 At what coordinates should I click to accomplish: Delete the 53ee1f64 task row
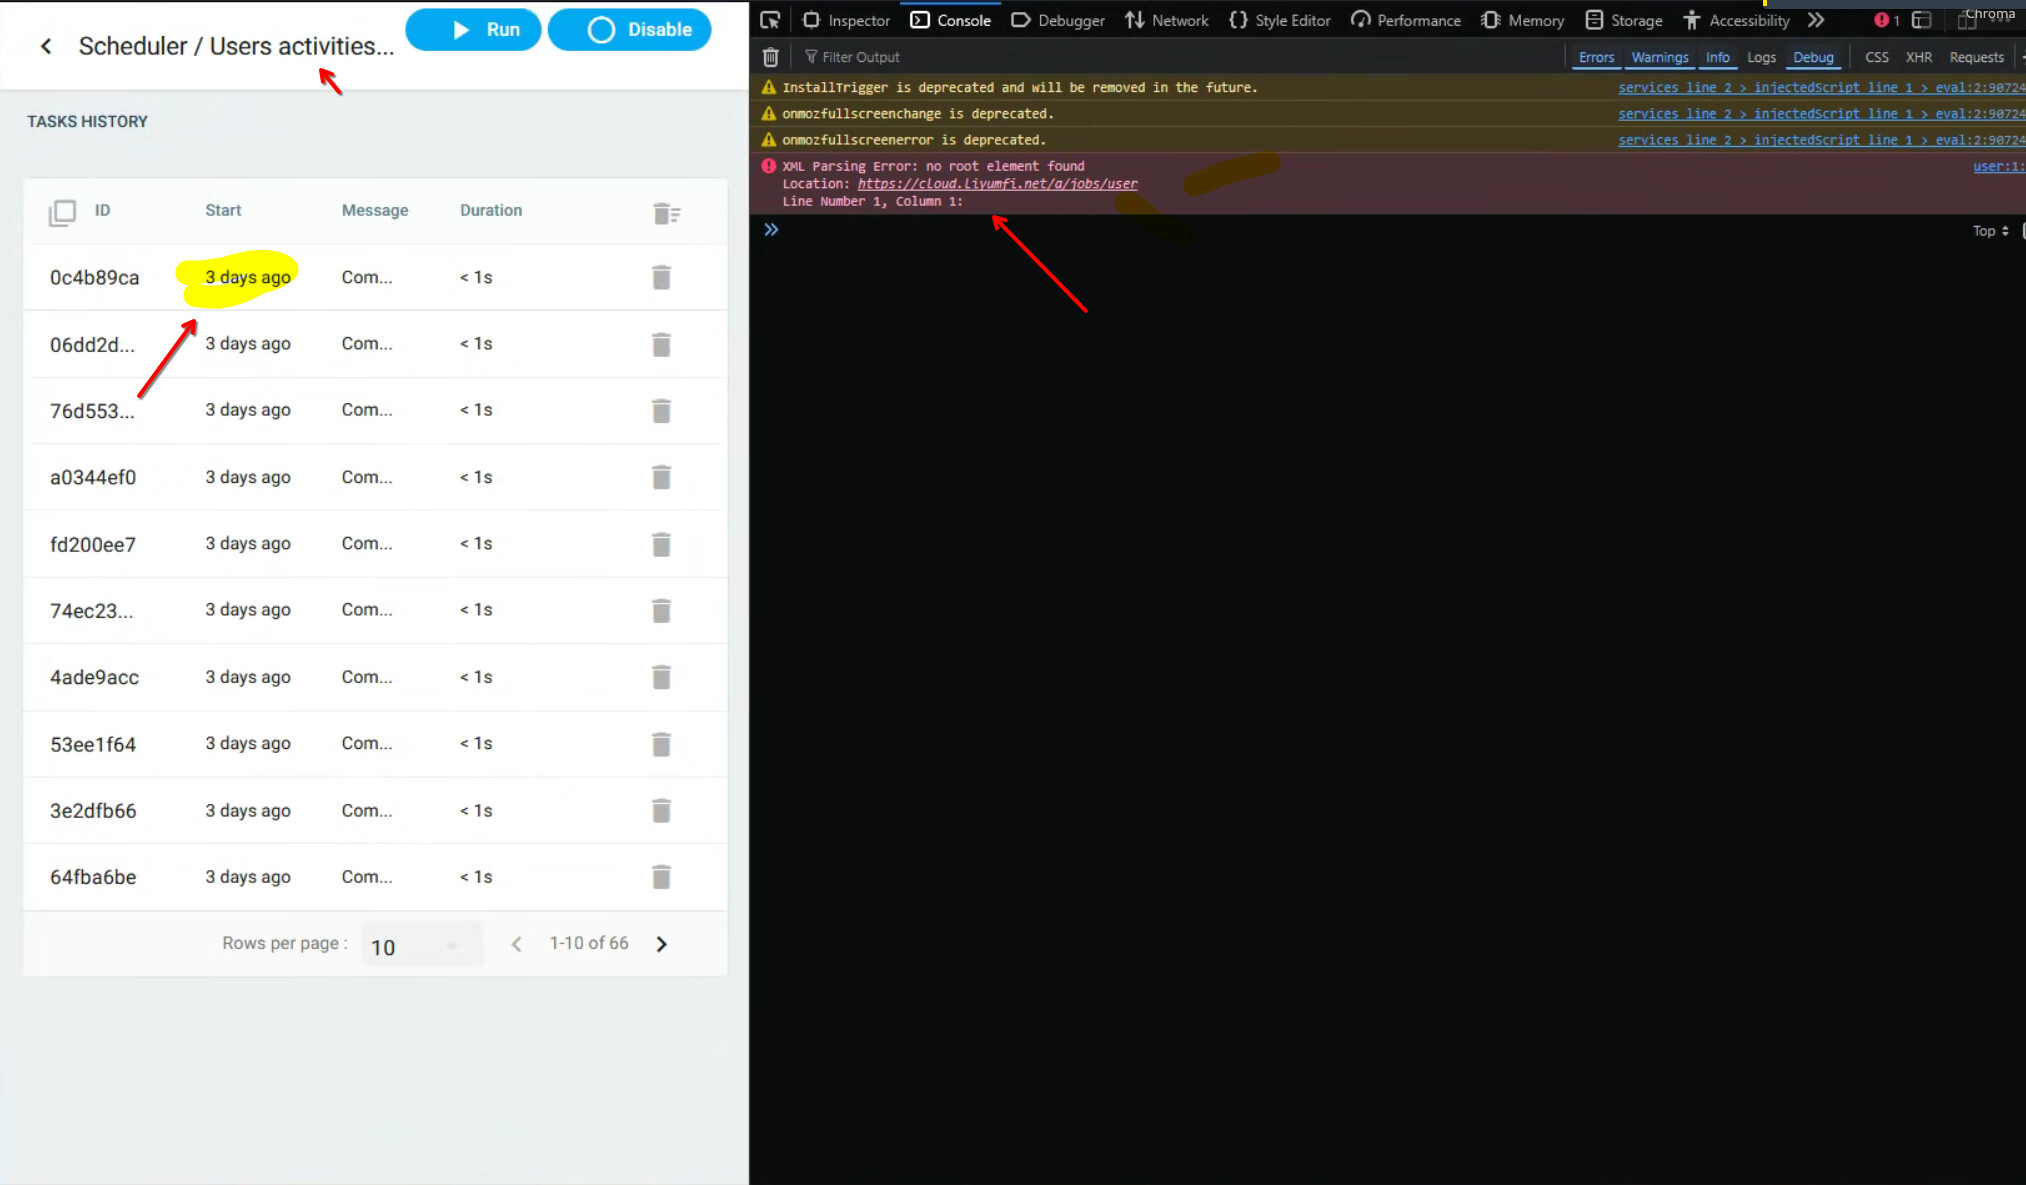(661, 744)
